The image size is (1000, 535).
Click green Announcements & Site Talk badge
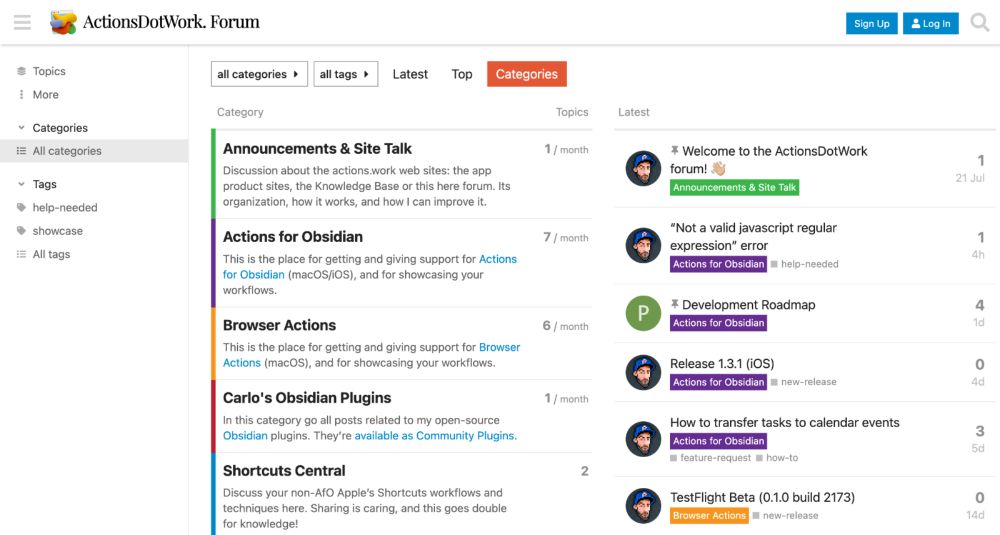734,187
